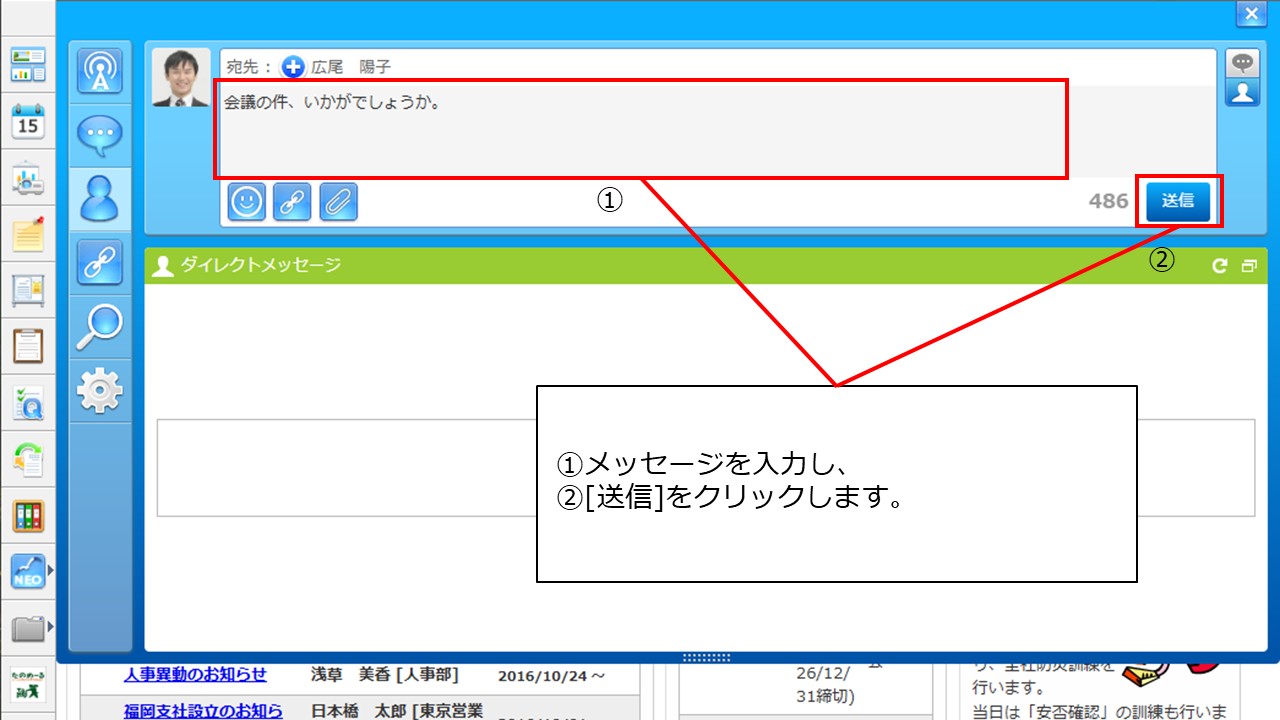This screenshot has width=1280, height=720.
Task: Open the colored binders icon
Action: [x=28, y=516]
